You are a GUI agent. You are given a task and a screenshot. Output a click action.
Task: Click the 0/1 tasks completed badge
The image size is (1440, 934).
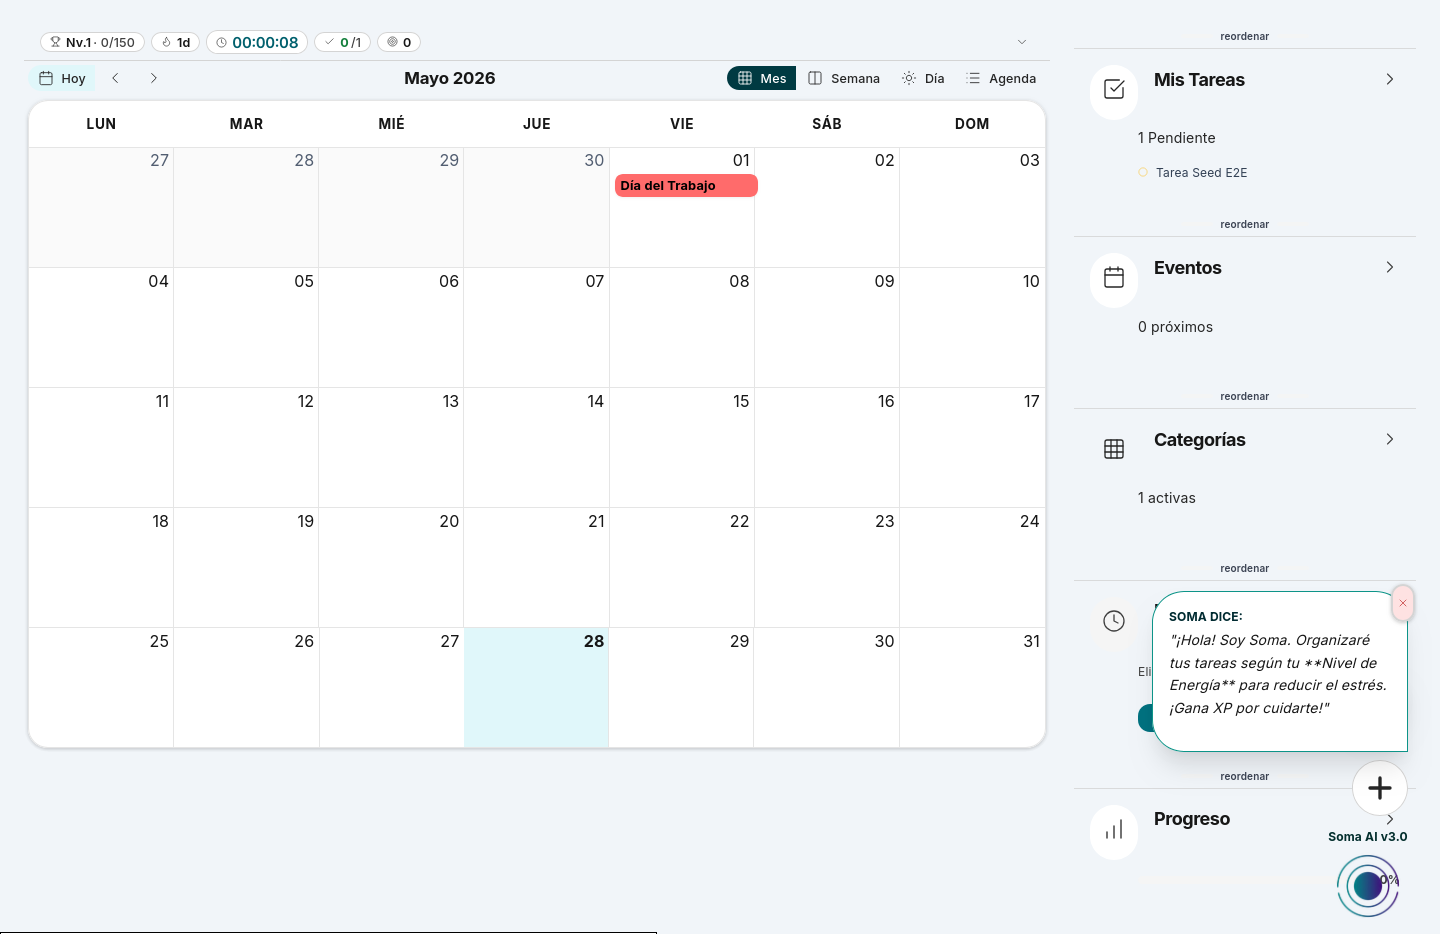343,42
